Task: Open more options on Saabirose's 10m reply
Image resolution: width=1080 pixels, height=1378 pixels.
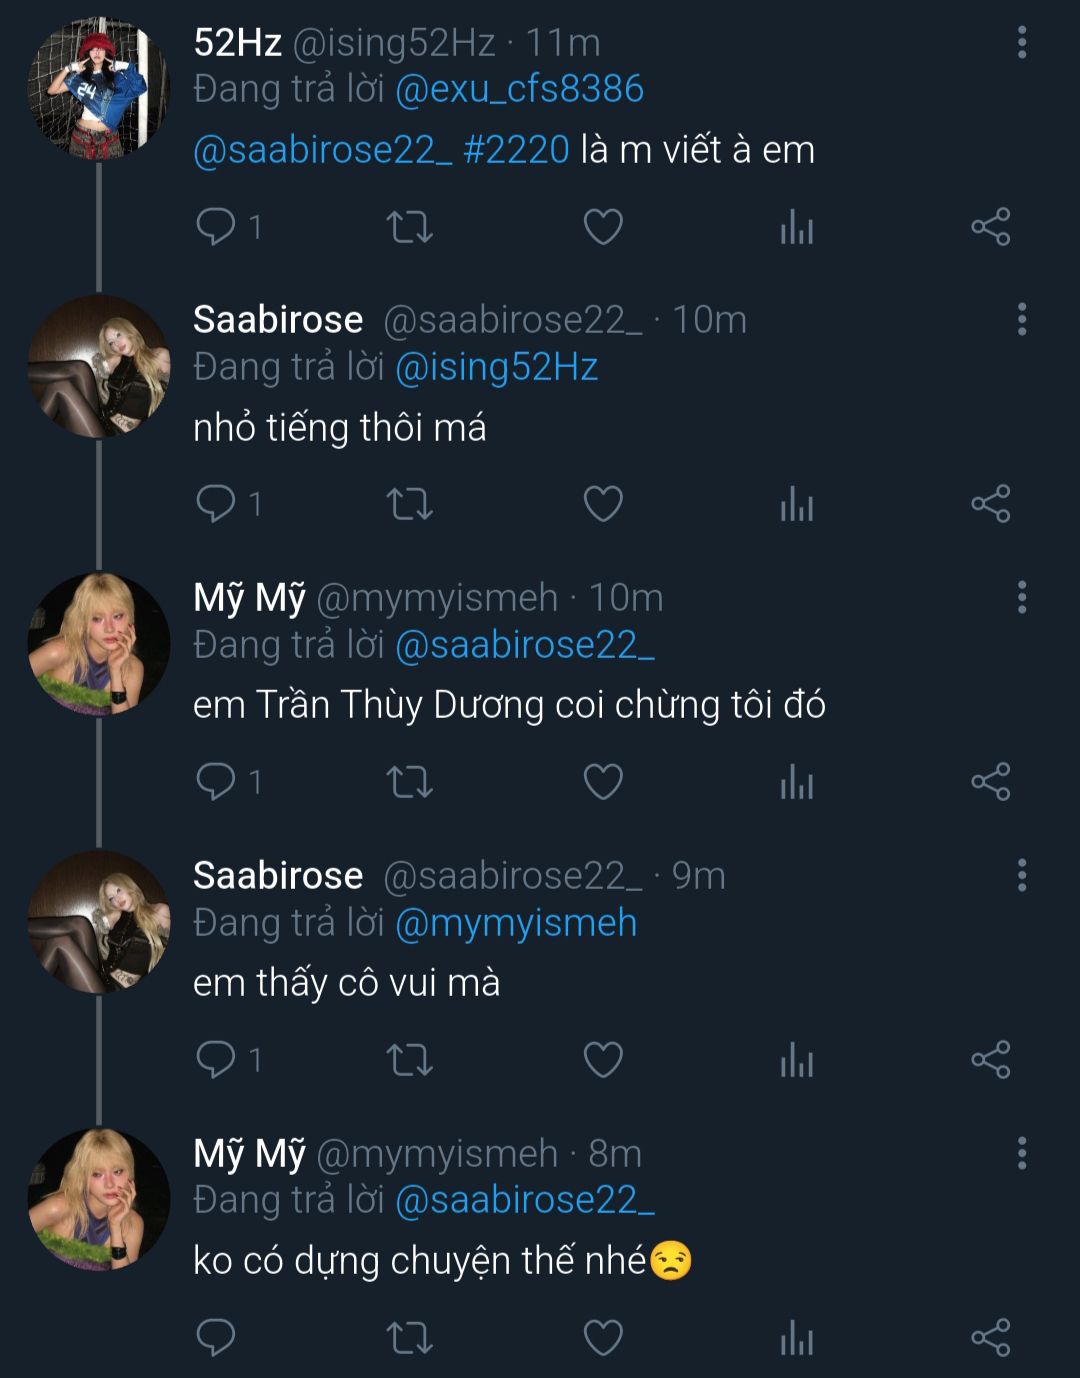Action: 1022,320
